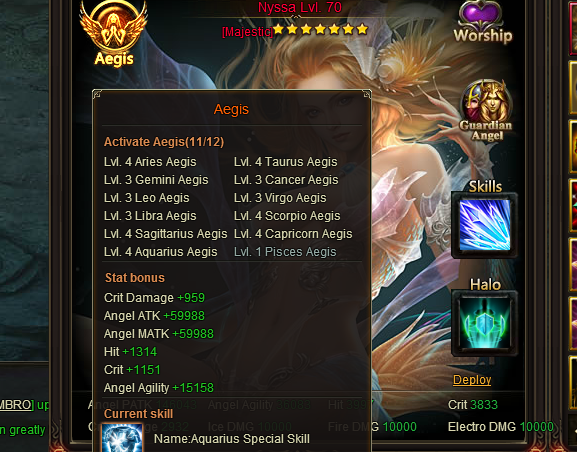577x452 pixels.
Task: Select Lvl. 4 Aries Aegis entry
Action: [150, 162]
